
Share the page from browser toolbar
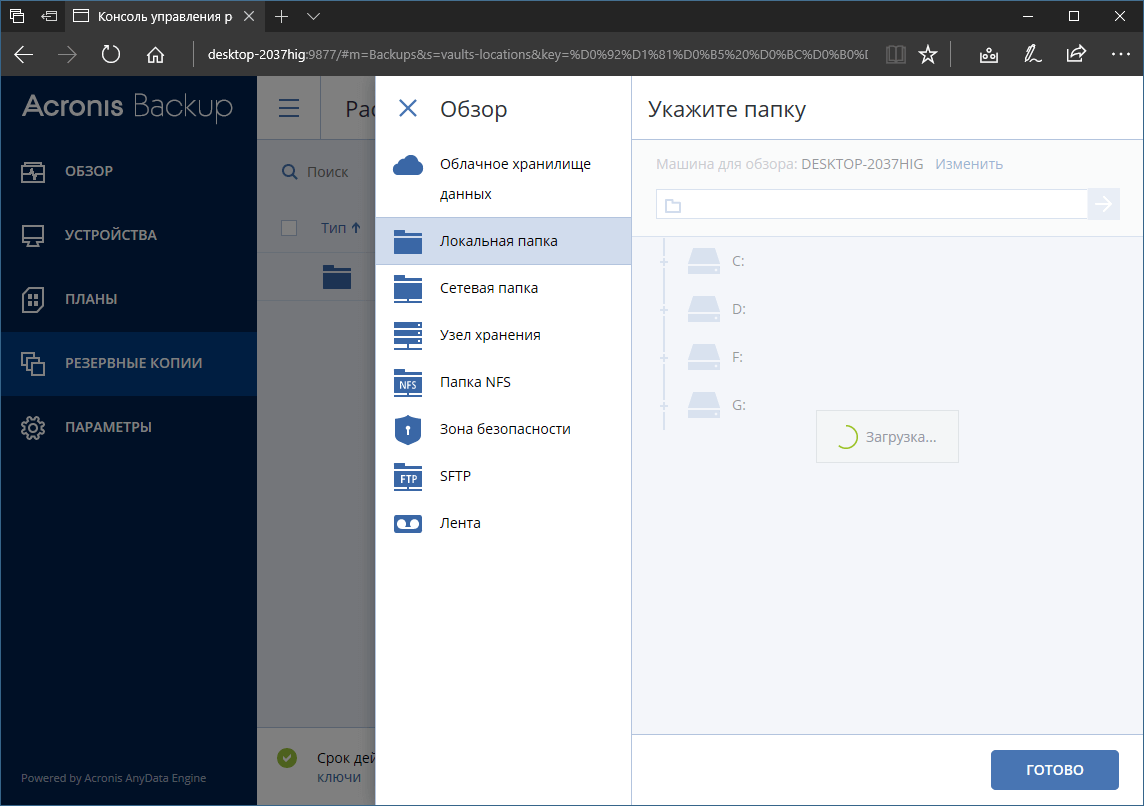[1076, 55]
